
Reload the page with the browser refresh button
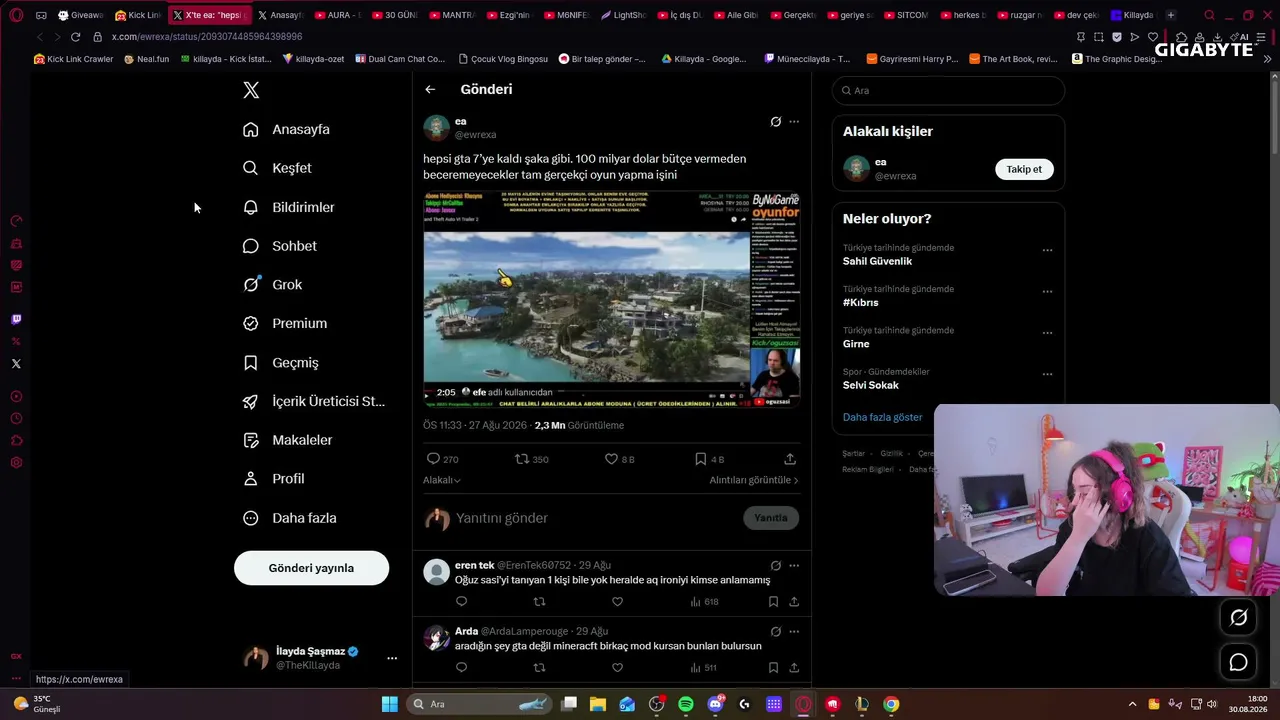[75, 37]
